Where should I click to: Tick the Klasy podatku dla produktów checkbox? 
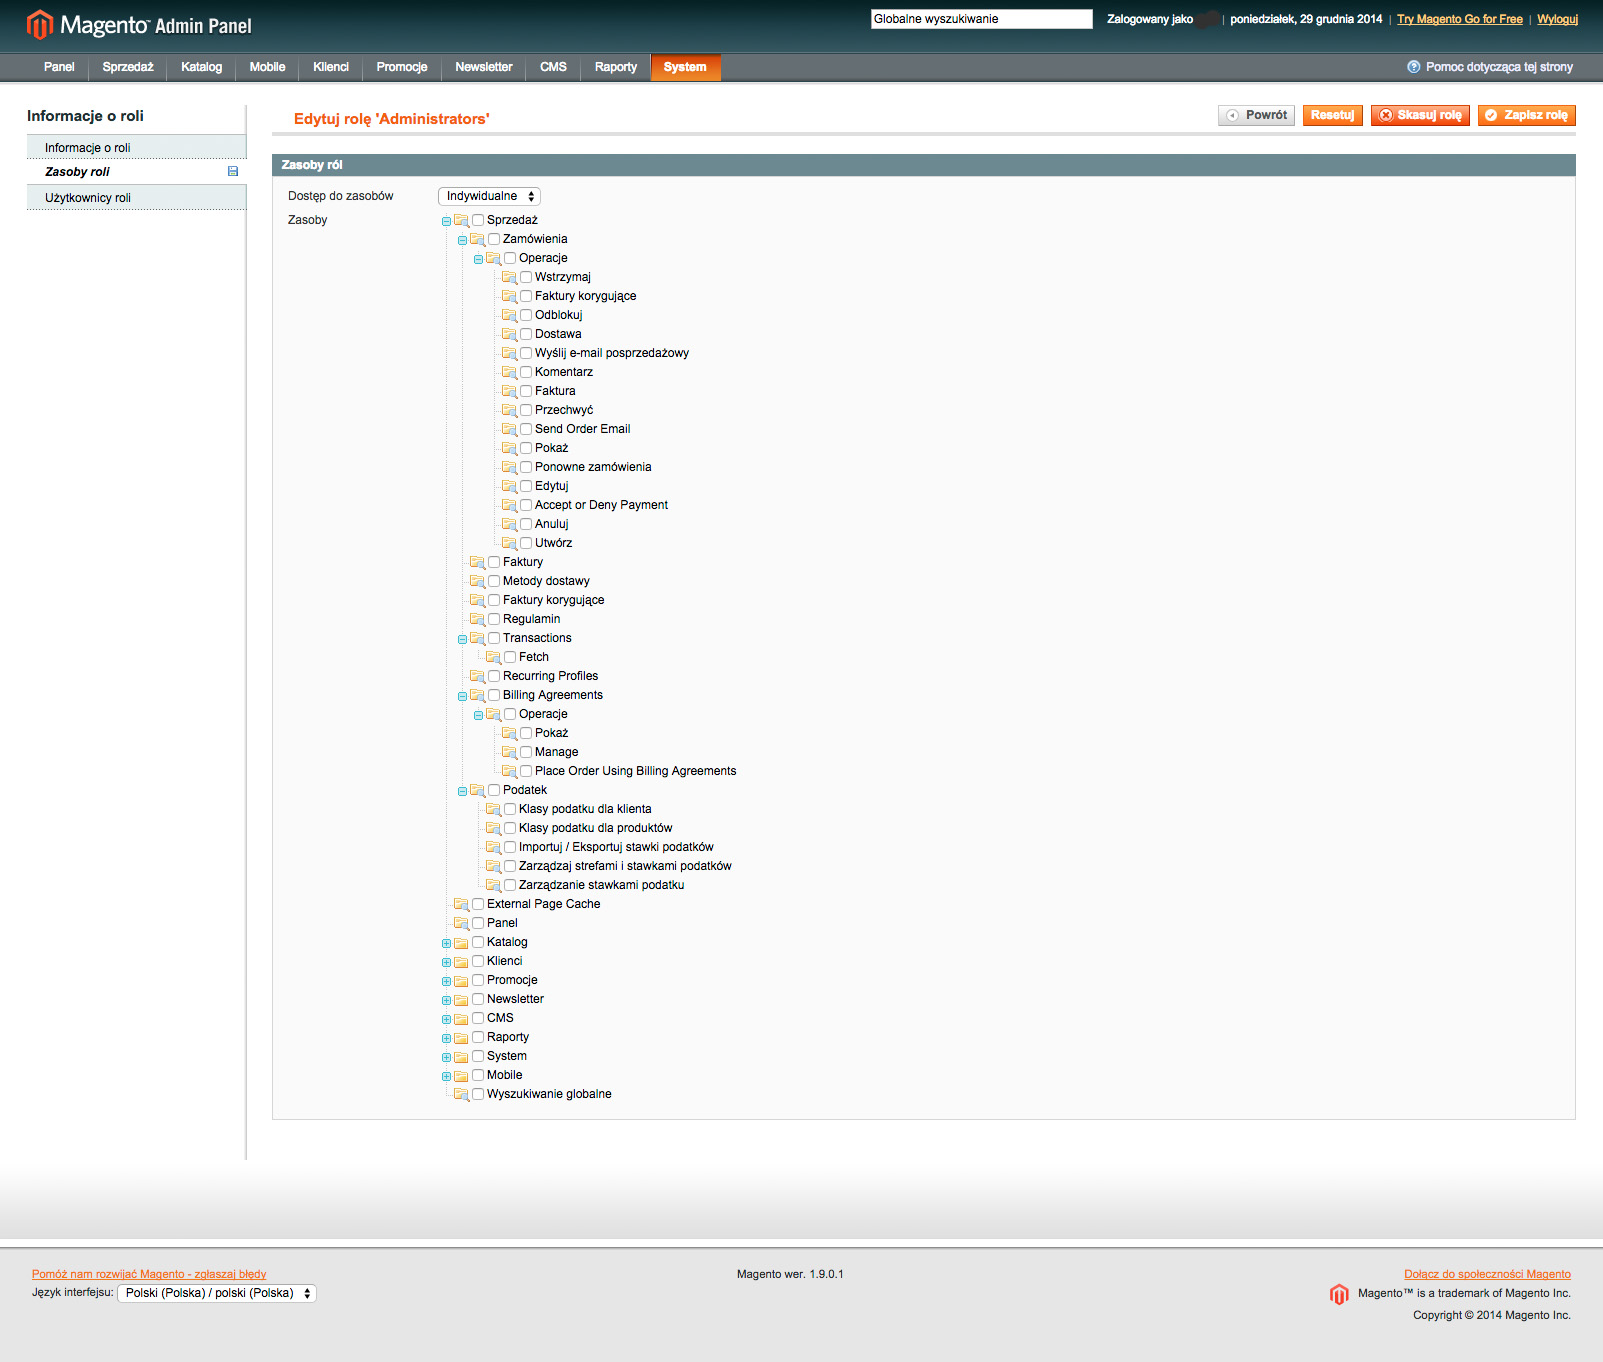(510, 828)
